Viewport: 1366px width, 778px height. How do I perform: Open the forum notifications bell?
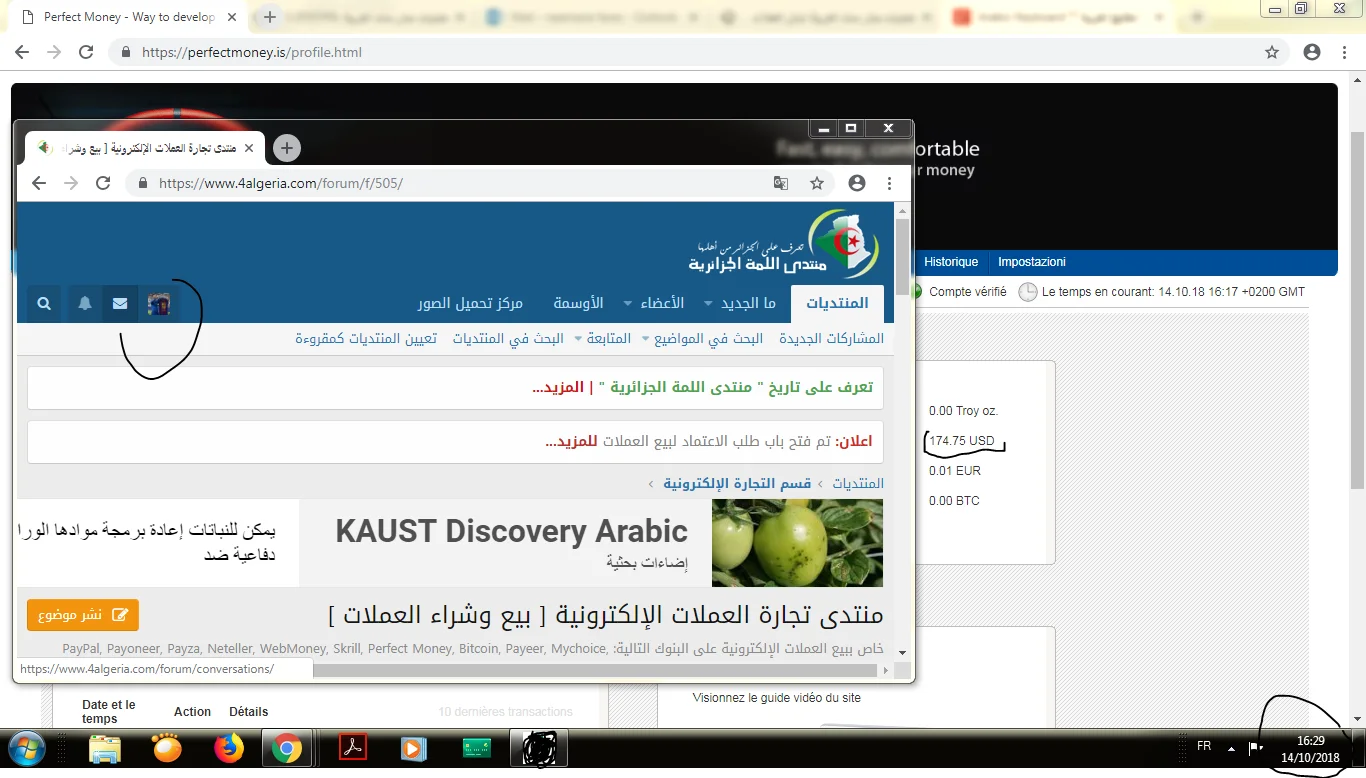(85, 303)
